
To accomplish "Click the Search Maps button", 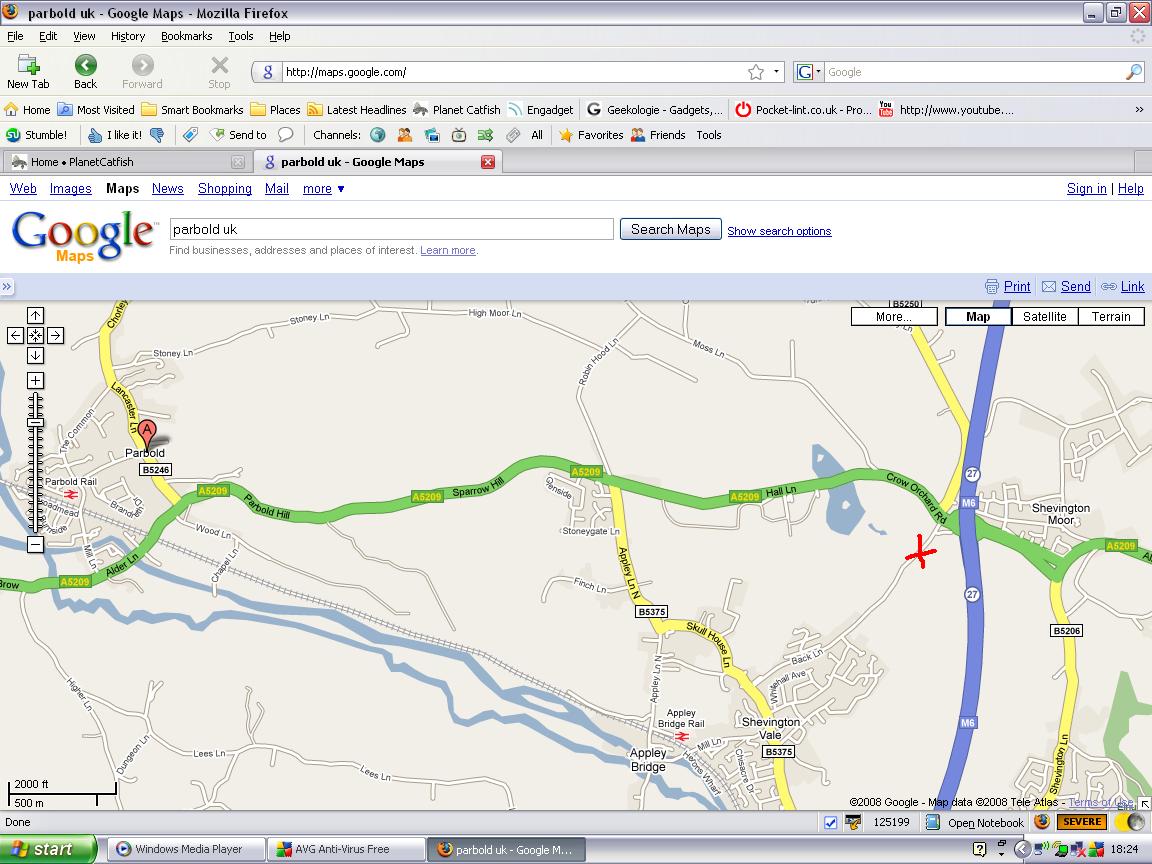I will tap(671, 229).
